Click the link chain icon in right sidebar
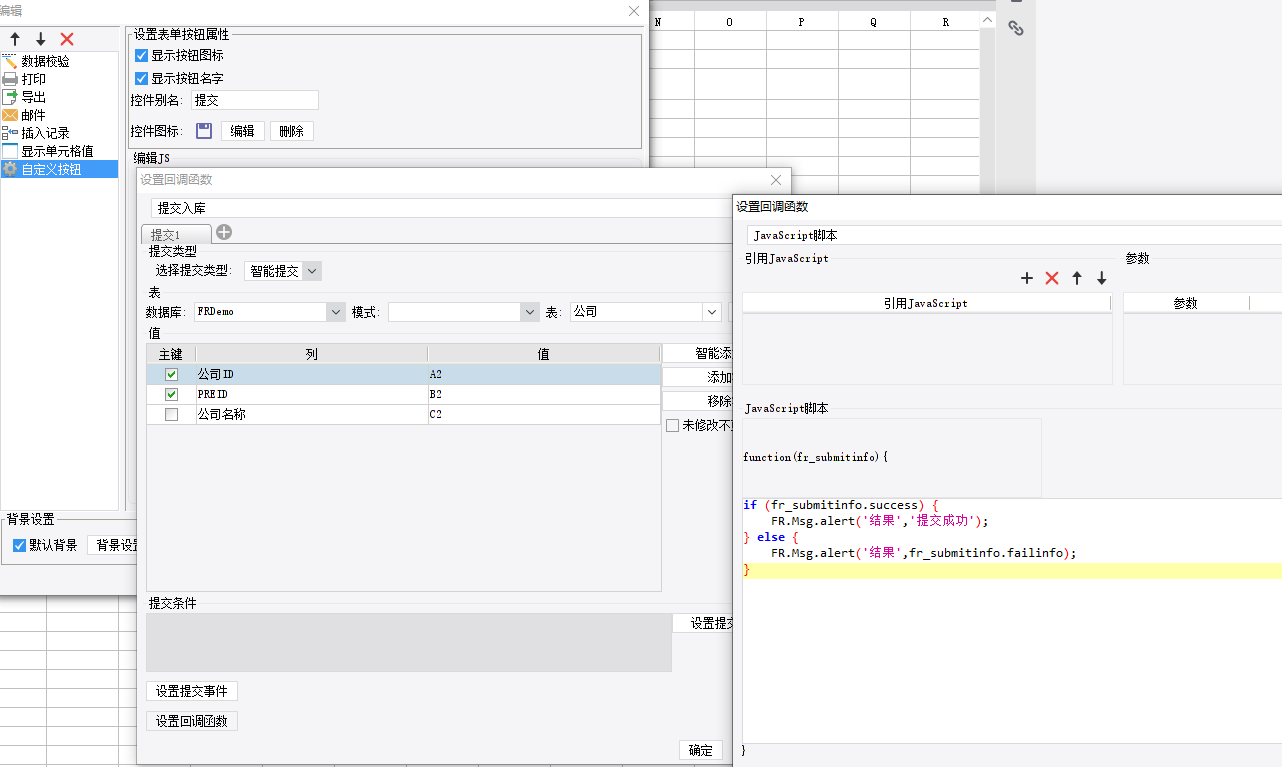 (x=1016, y=29)
